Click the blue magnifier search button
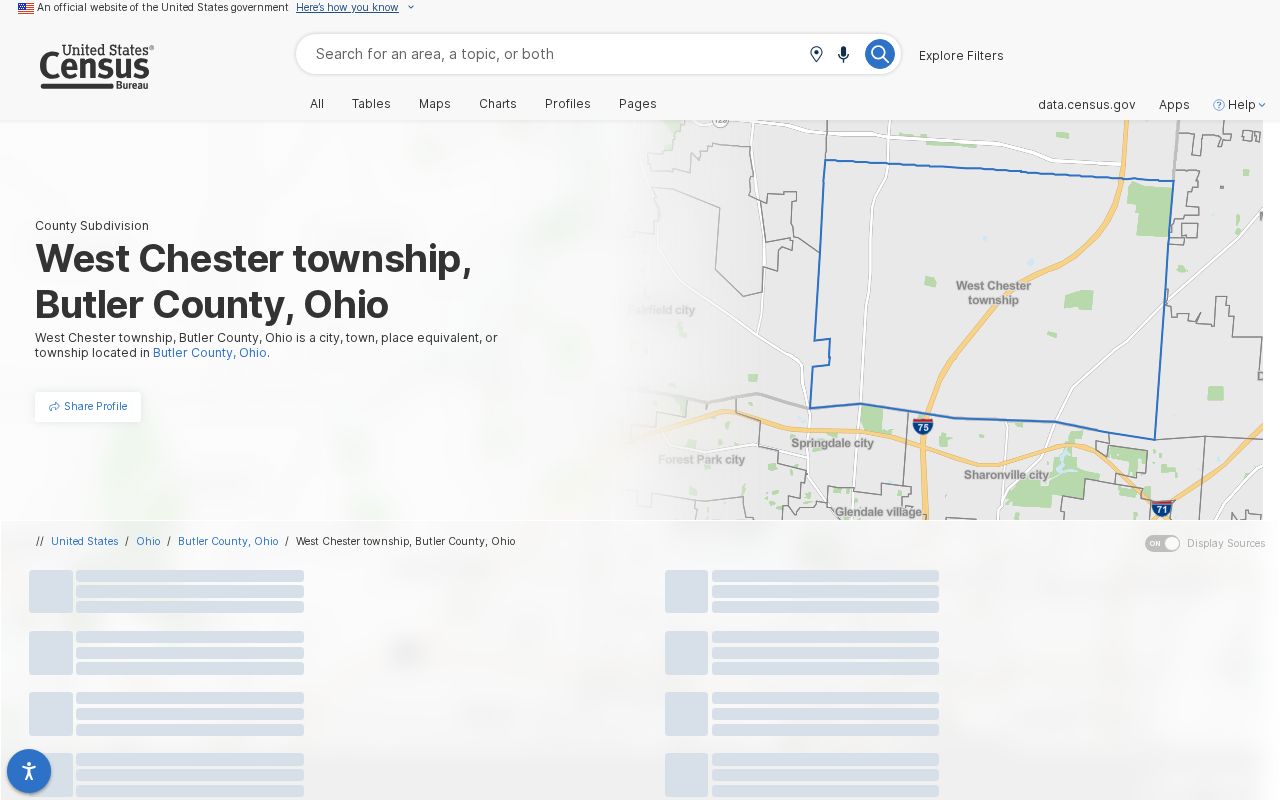 tap(879, 54)
